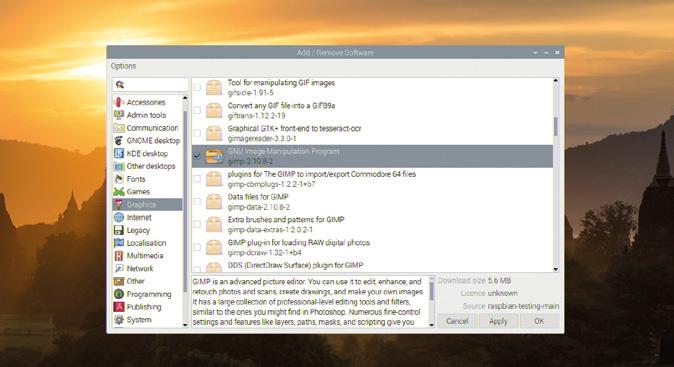
Task: Choose the KDE desktop category icon
Action: 119,153
